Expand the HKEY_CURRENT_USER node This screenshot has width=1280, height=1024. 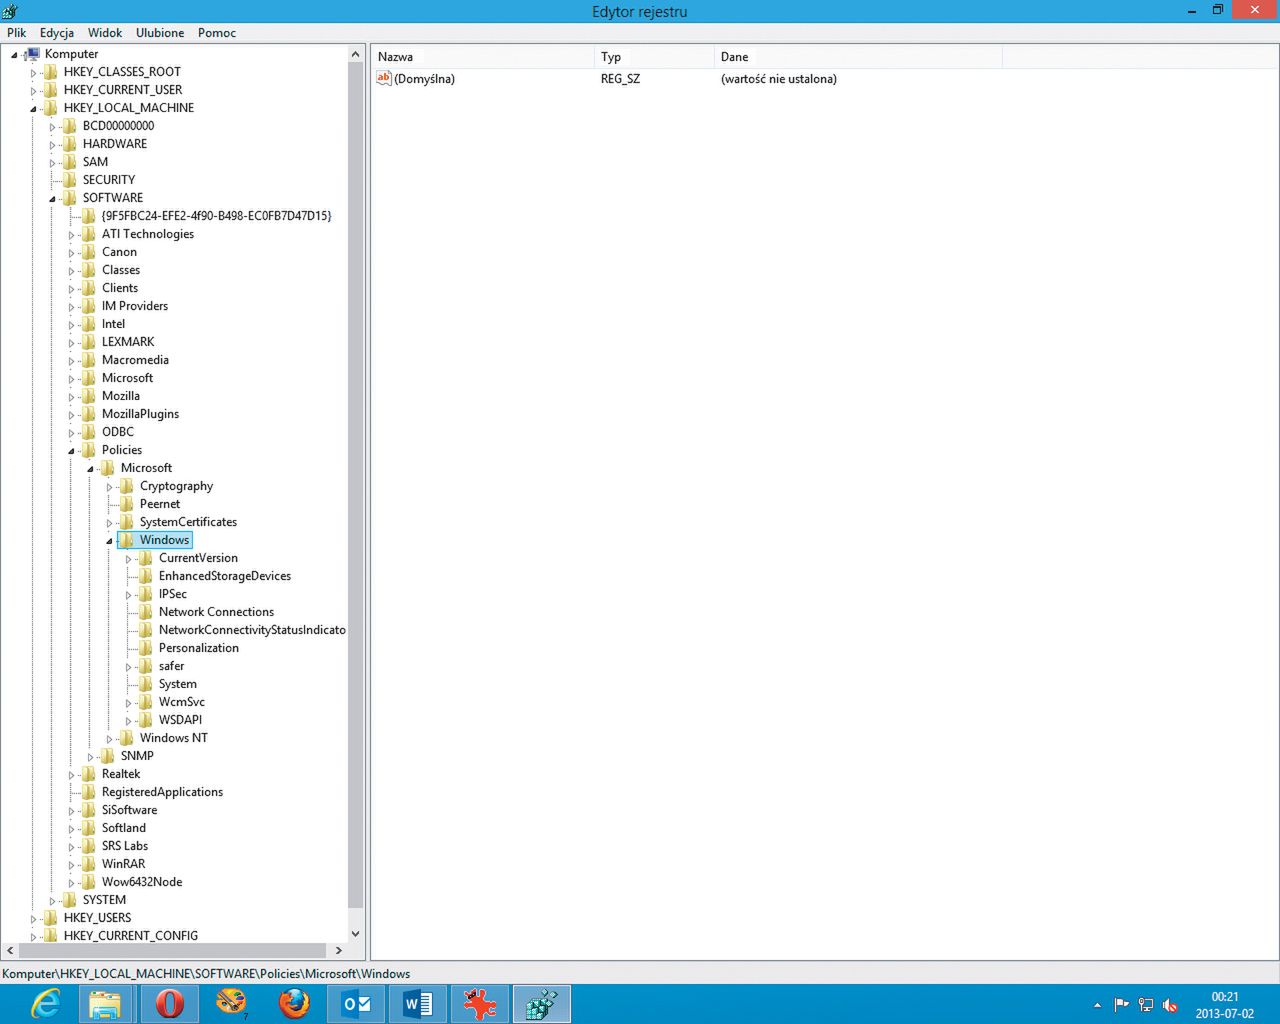coord(33,91)
